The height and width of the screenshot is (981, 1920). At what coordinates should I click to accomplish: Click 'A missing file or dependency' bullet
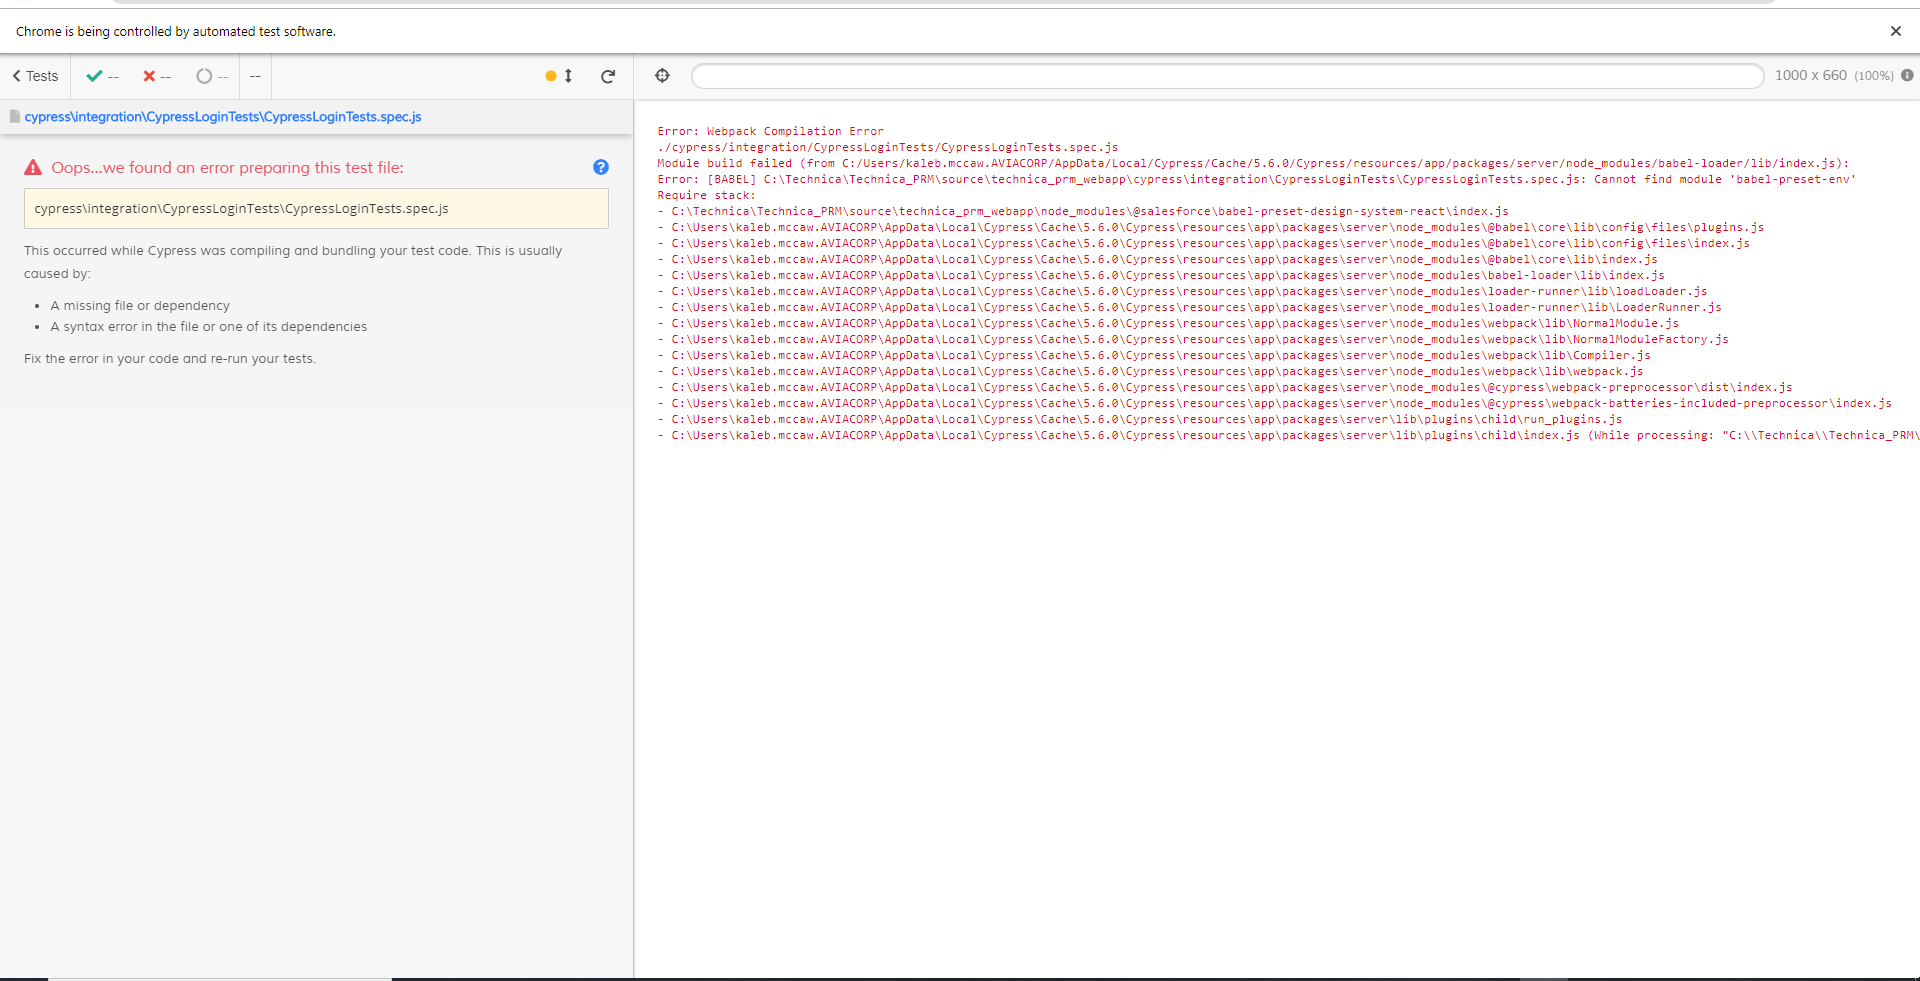140,306
